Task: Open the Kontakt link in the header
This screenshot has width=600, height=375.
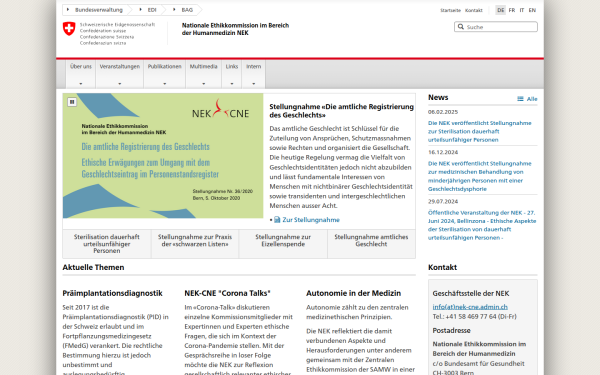Action: tap(474, 10)
